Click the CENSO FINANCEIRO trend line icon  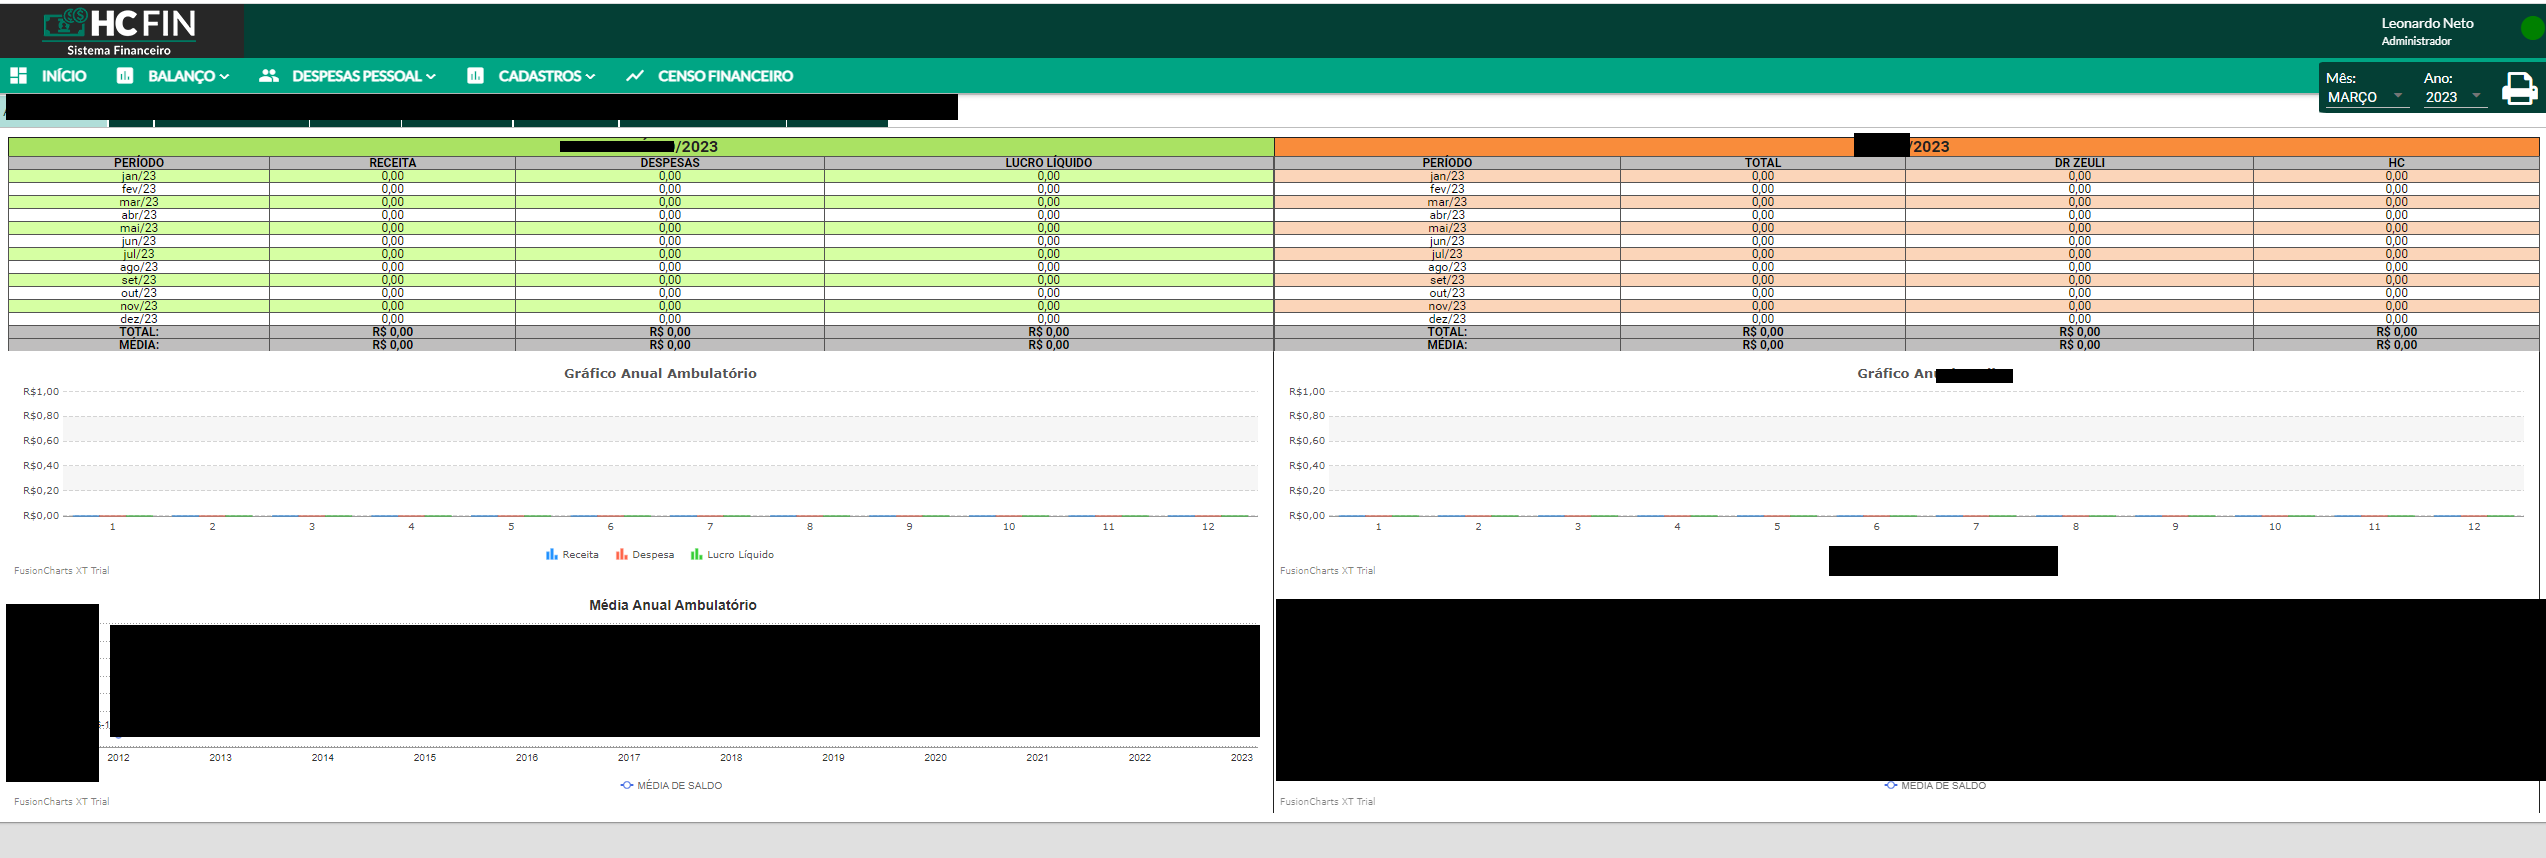pyautogui.click(x=634, y=76)
